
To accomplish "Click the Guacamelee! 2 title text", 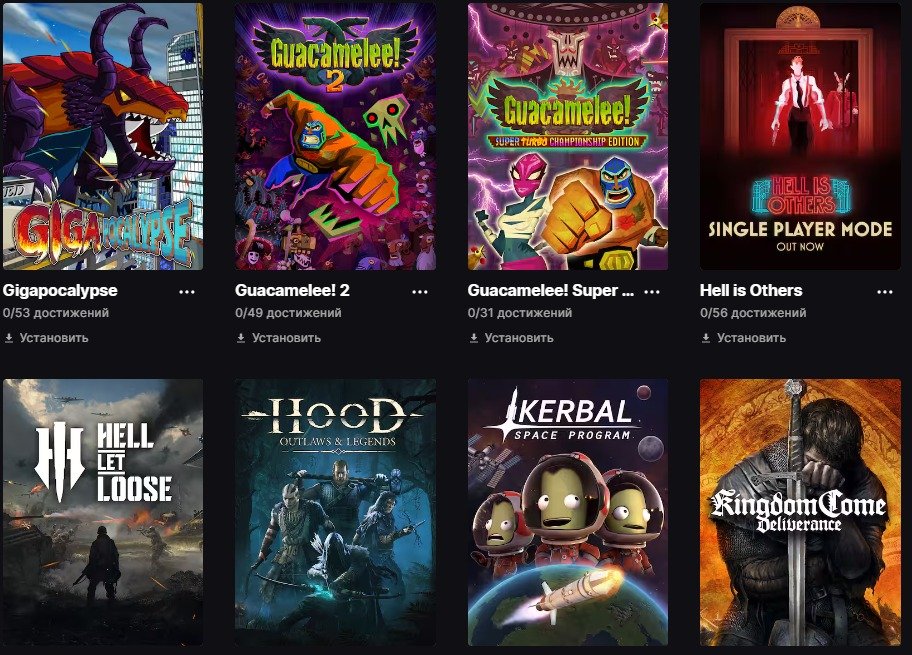I will [x=292, y=290].
